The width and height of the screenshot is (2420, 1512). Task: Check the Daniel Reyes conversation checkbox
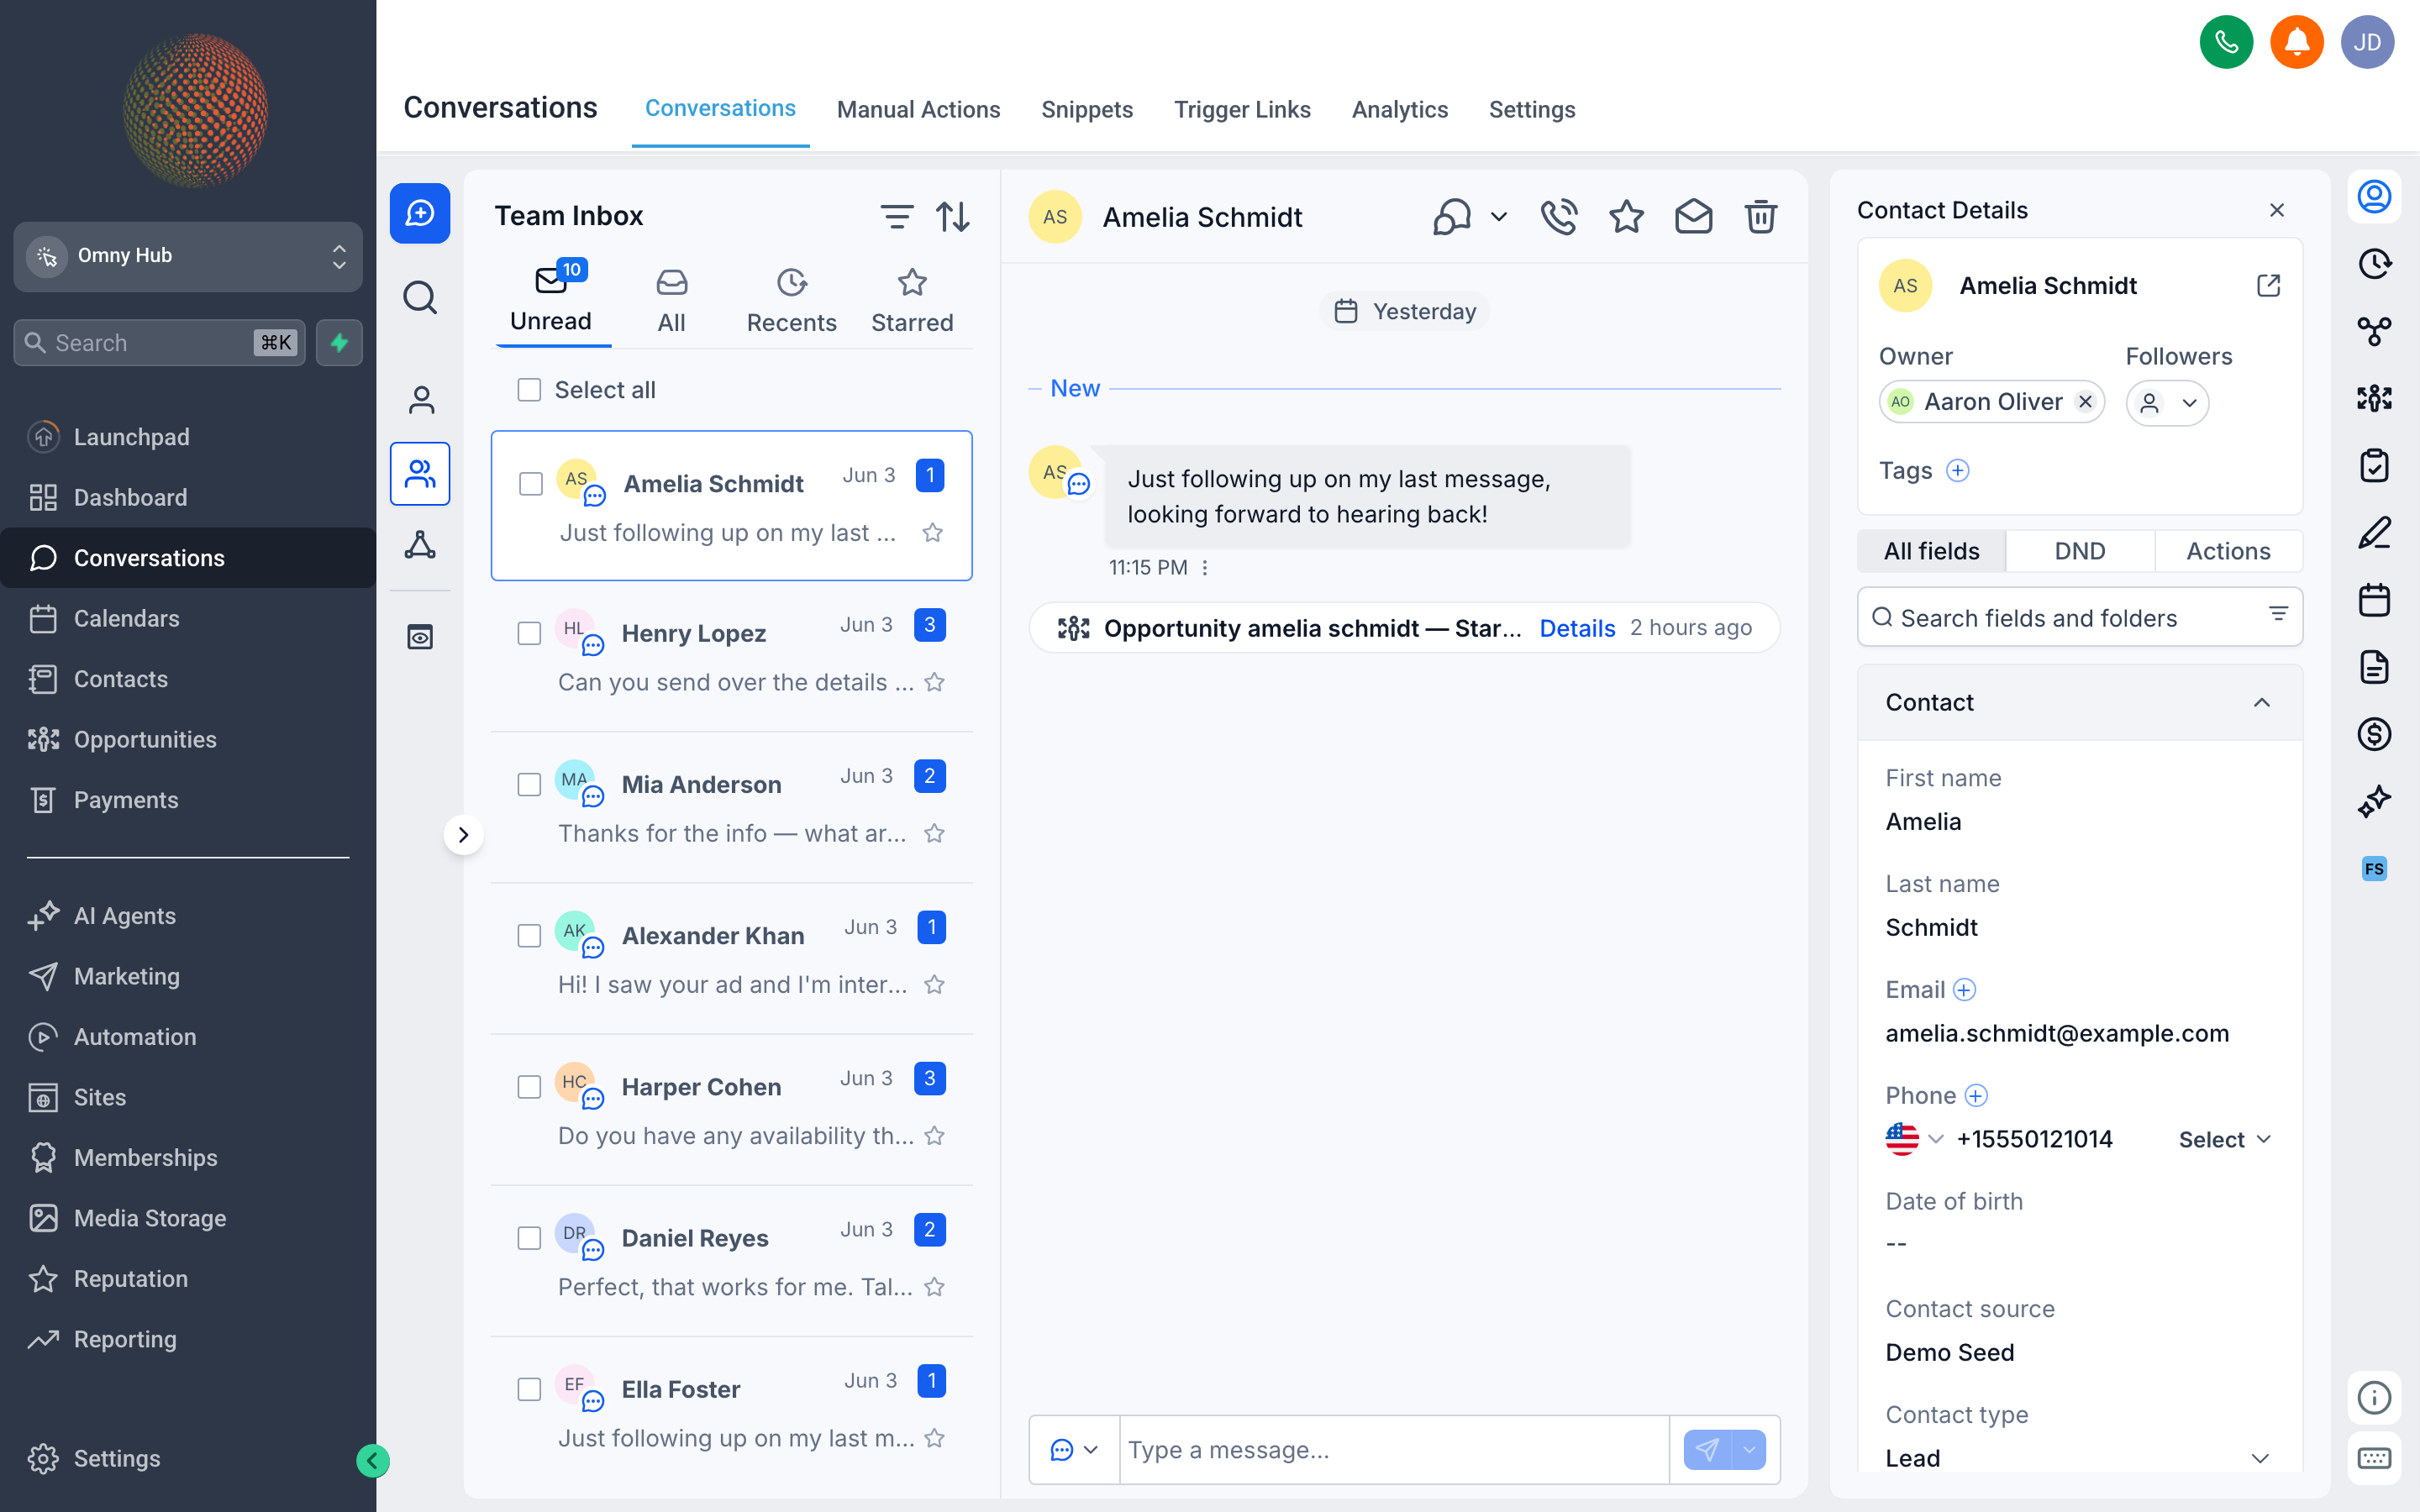[x=529, y=1238]
